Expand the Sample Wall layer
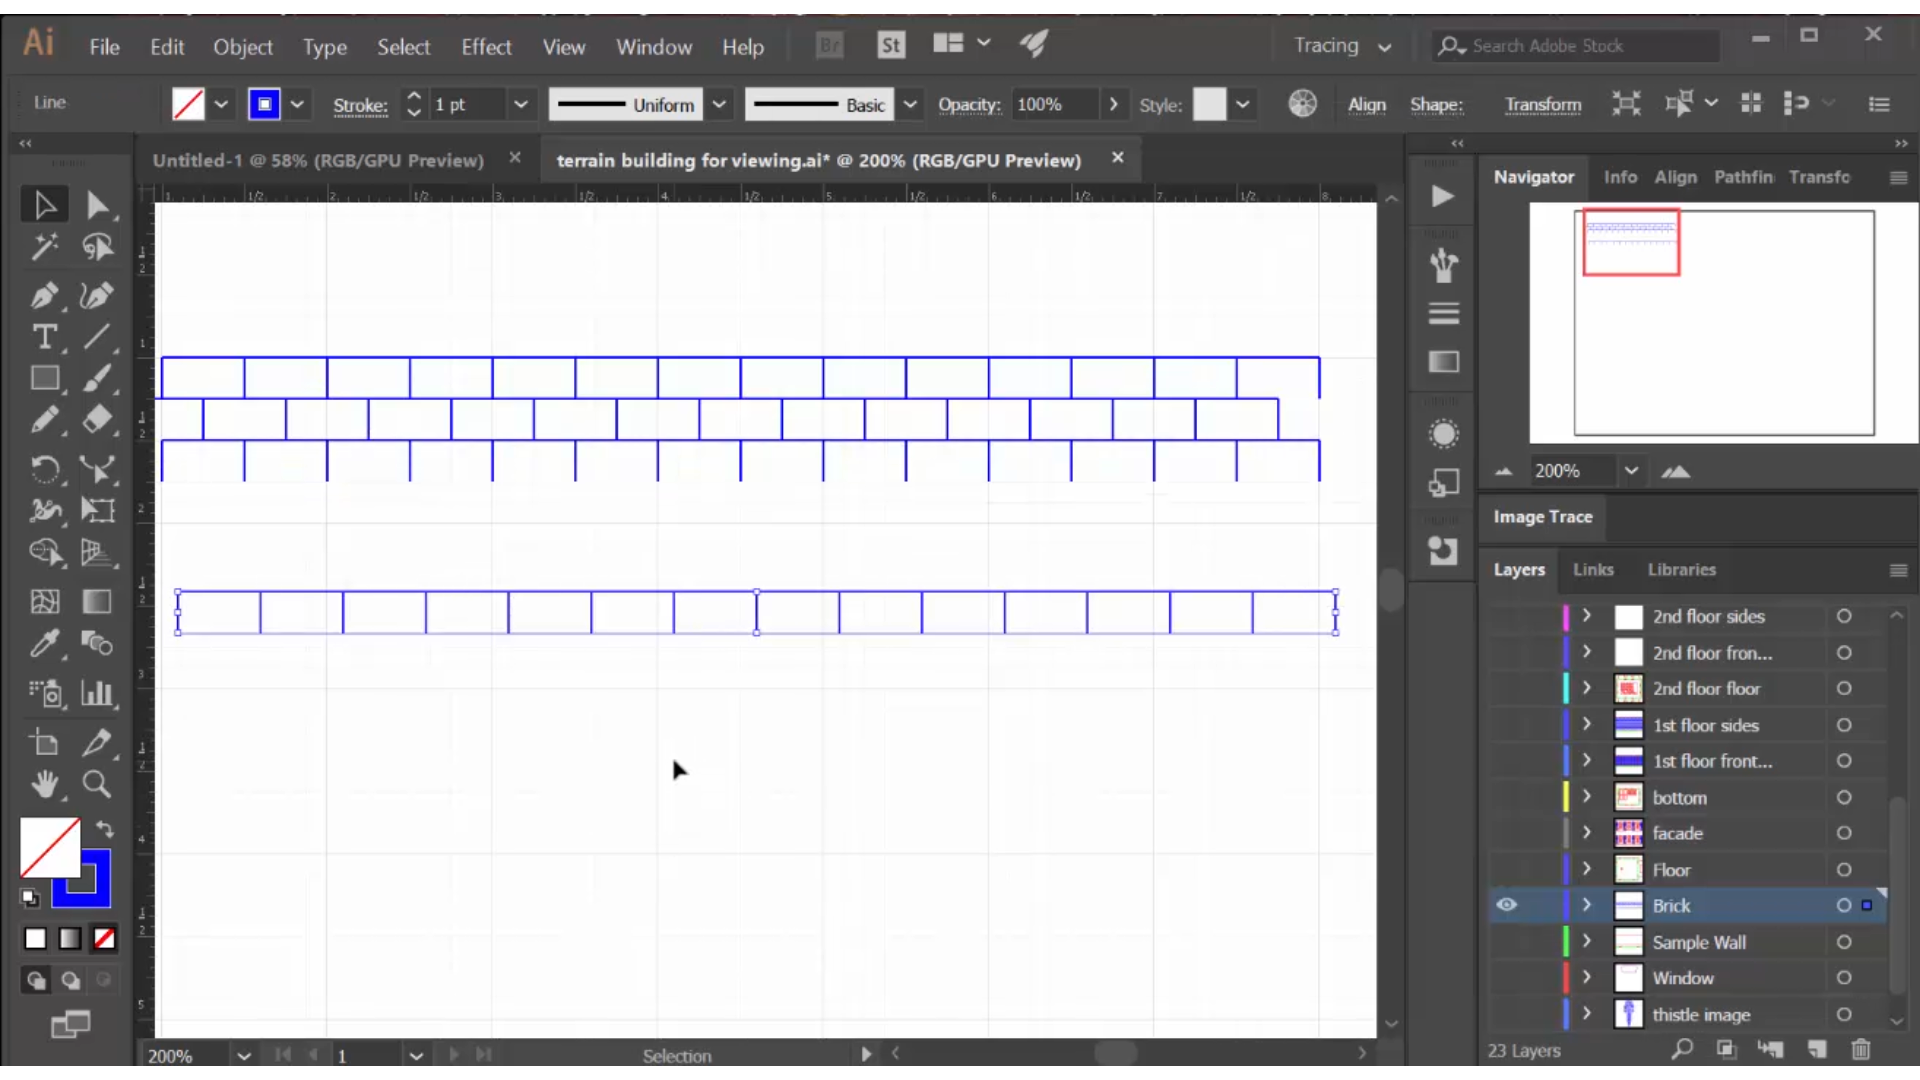This screenshot has height=1080, width=1920. point(1588,942)
